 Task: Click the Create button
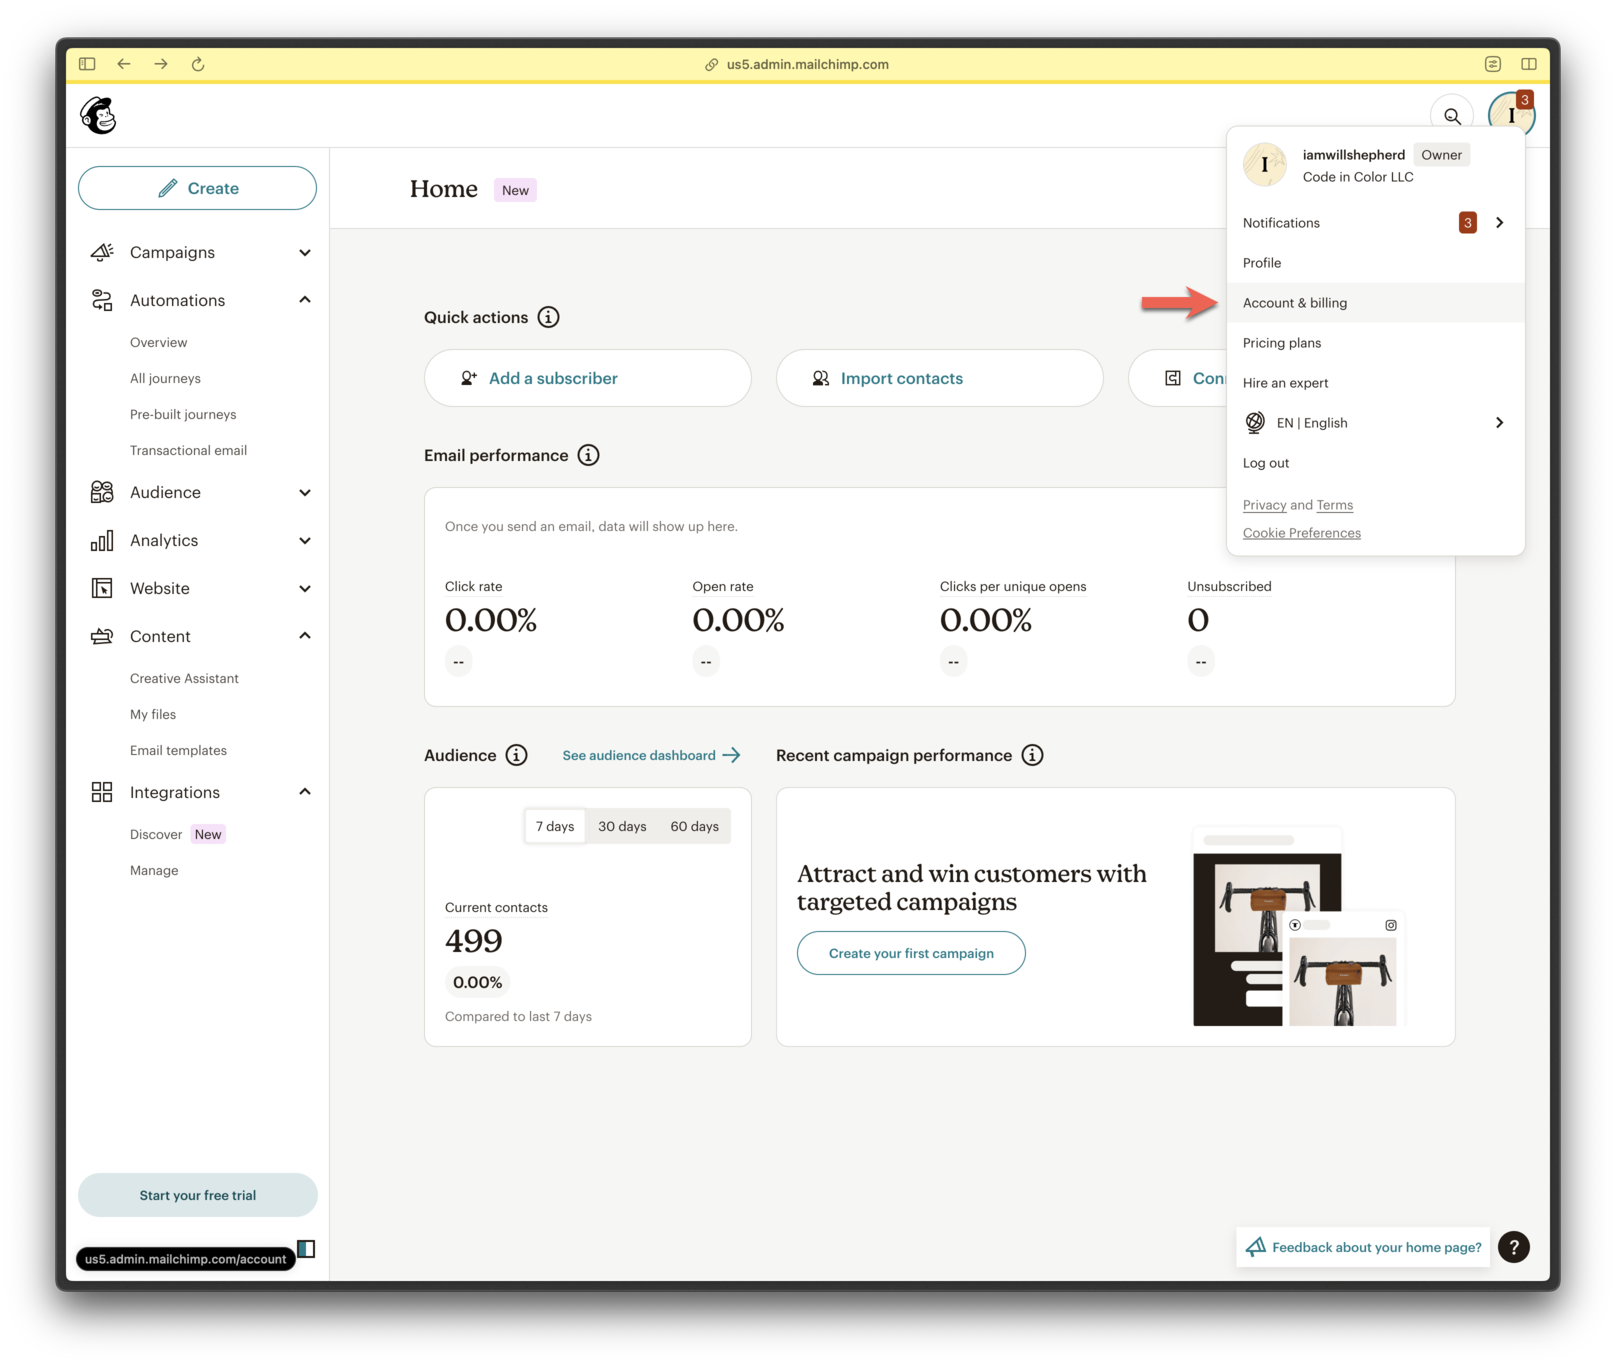[197, 188]
